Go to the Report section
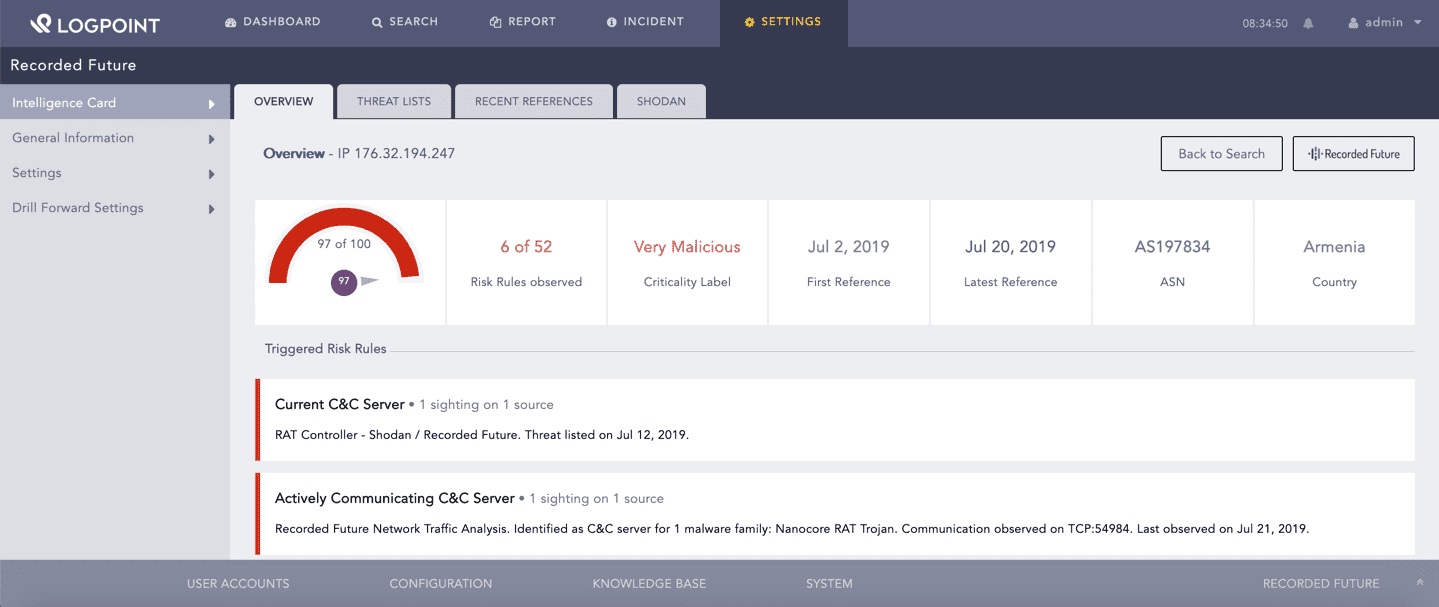 (522, 22)
